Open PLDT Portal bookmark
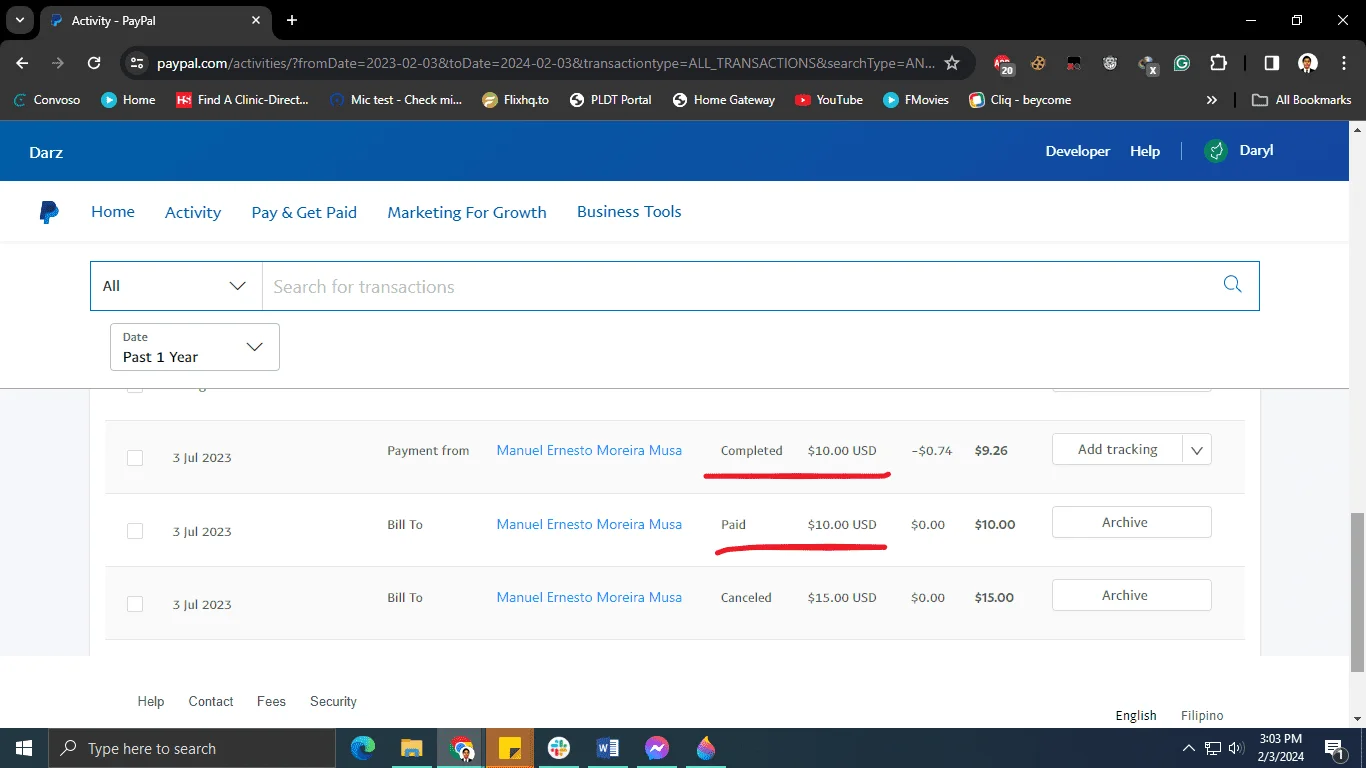Image resolution: width=1366 pixels, height=768 pixels. point(610,100)
